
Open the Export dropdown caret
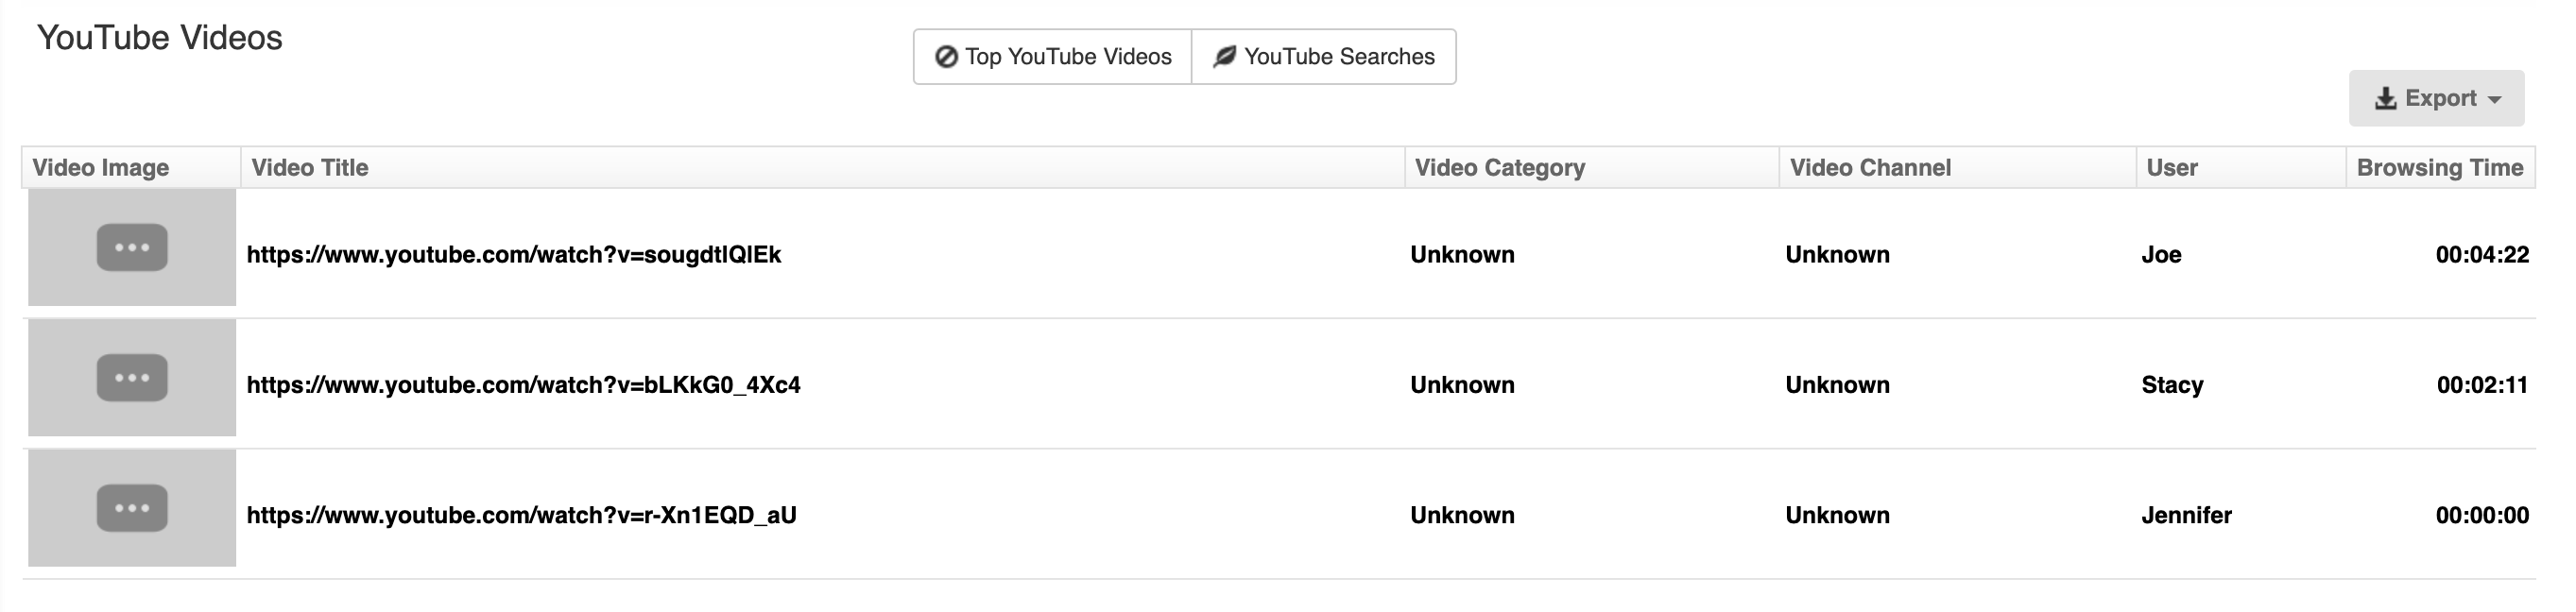2492,99
